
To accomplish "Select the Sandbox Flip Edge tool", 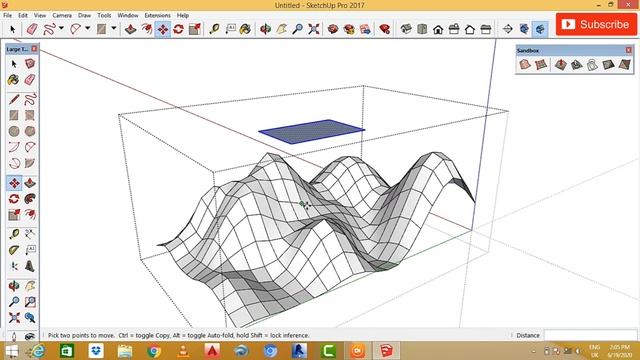I will (x=624, y=64).
